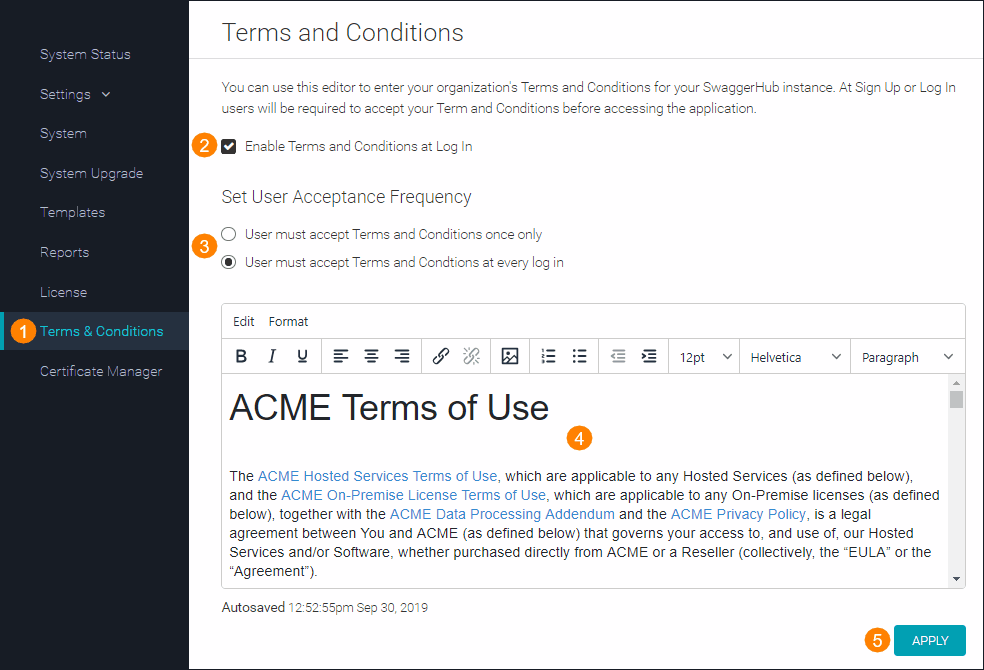The height and width of the screenshot is (670, 984).
Task: Open the Format menu in the editor
Action: pyautogui.click(x=289, y=321)
